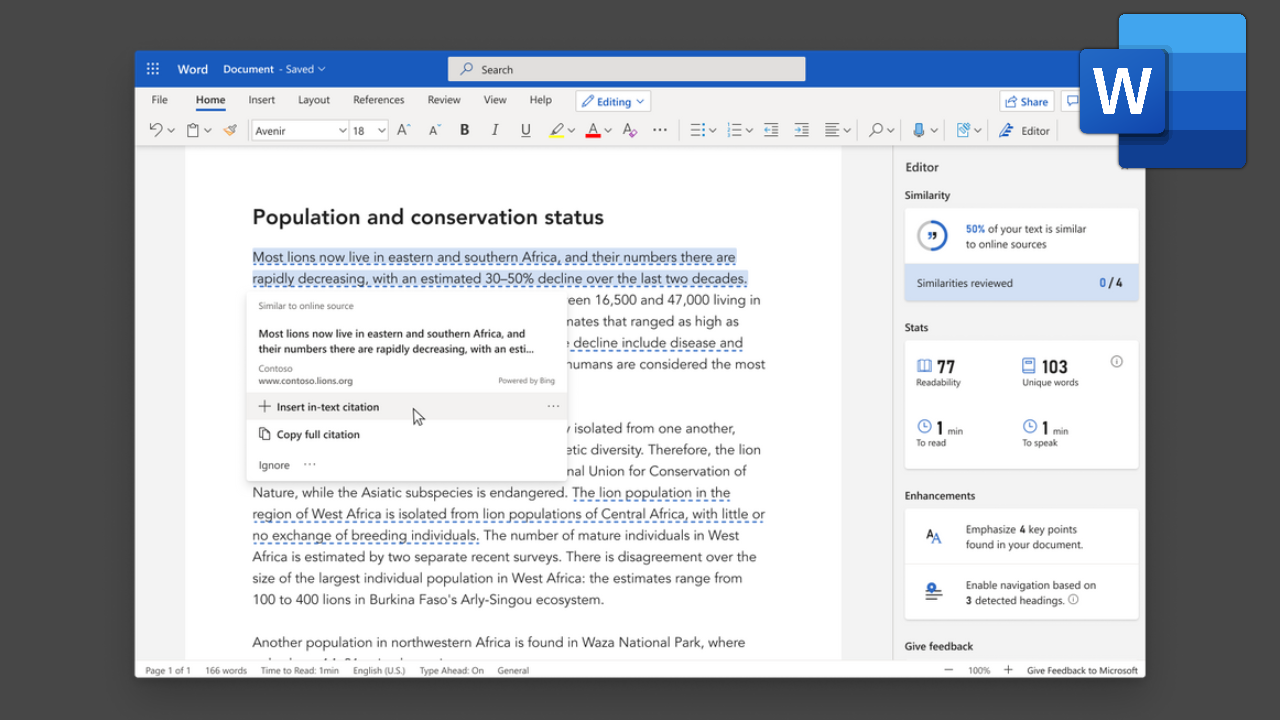Click the Undo icon
The image size is (1280, 720).
(x=156, y=130)
